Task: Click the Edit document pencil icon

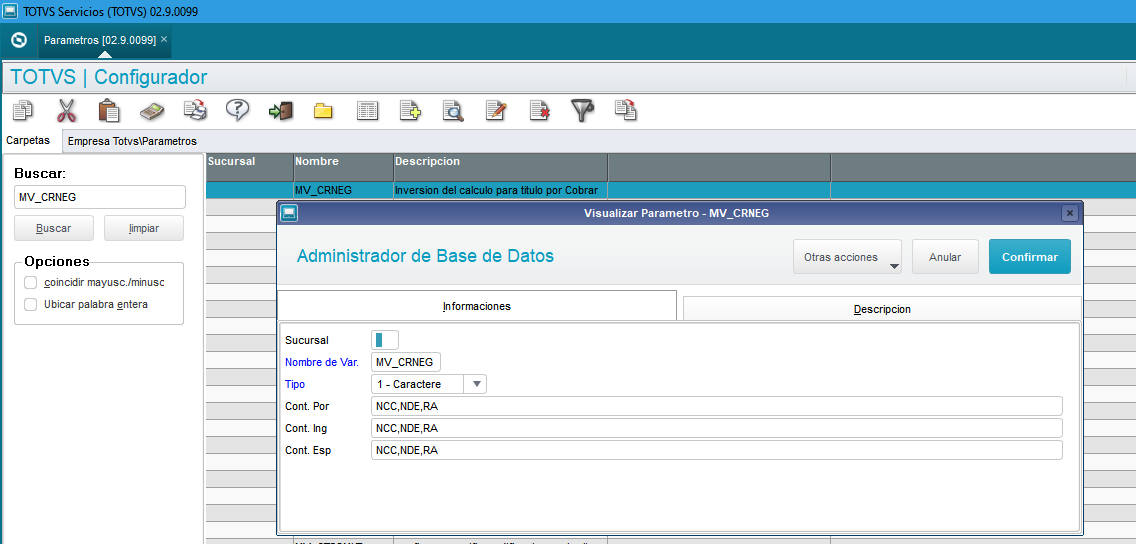Action: pyautogui.click(x=496, y=111)
